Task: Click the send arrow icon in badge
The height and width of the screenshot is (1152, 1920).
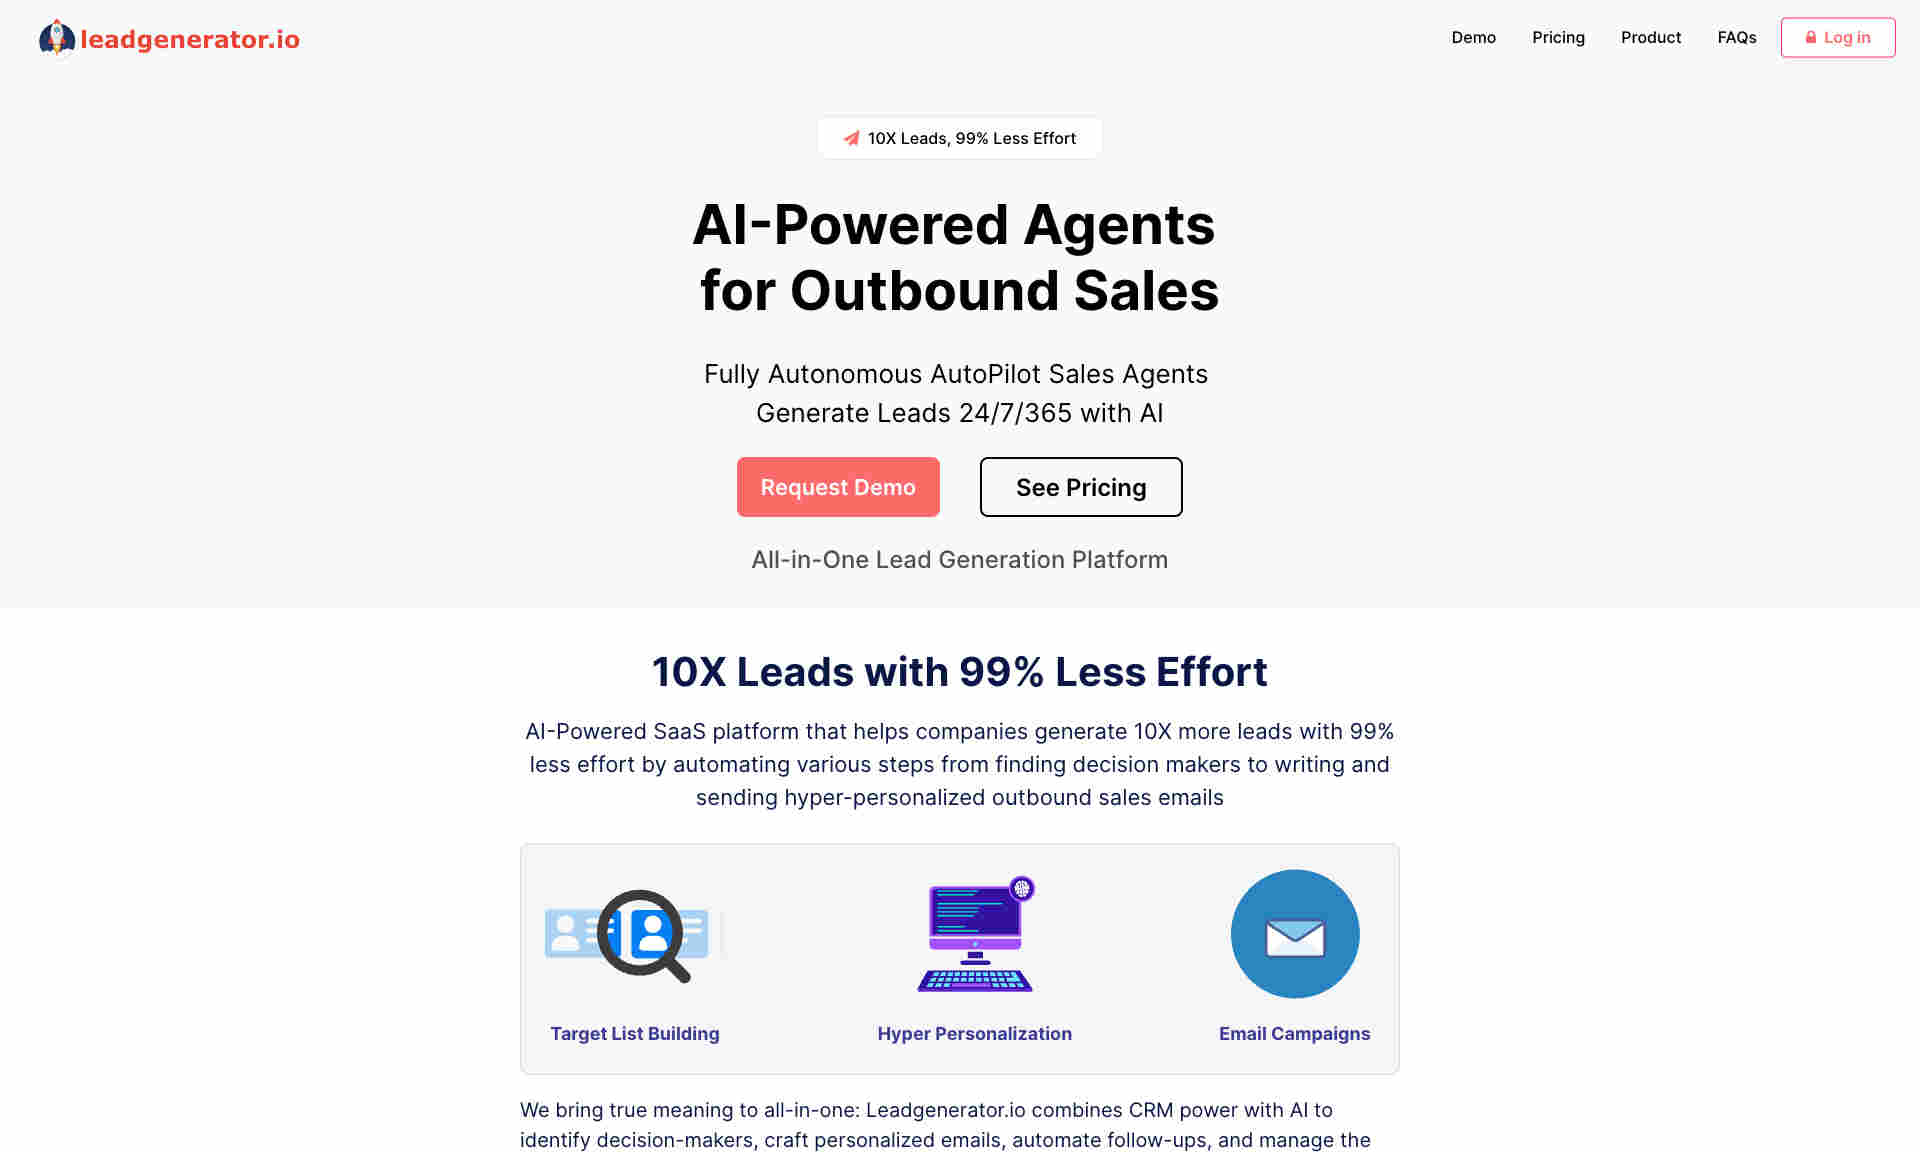Action: [x=849, y=137]
